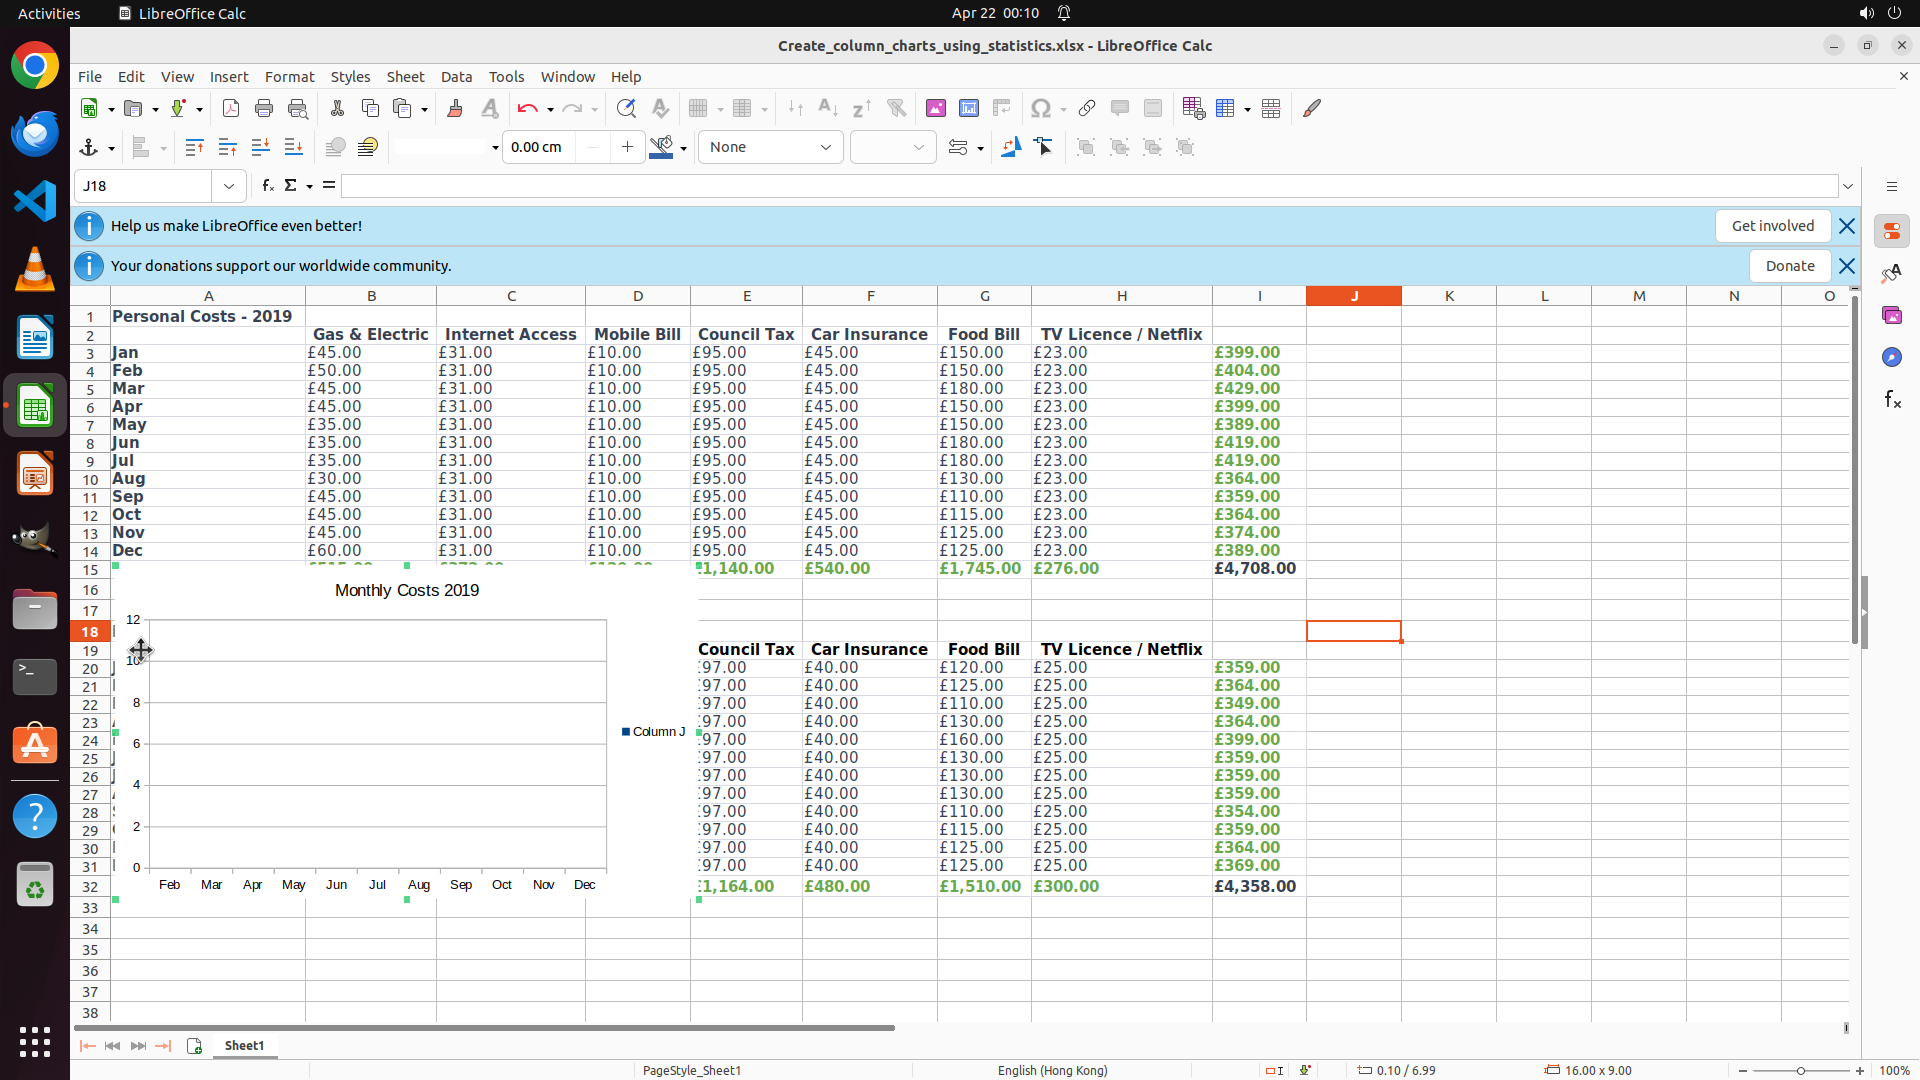Open the Function Wizard beside formula bar
Image resolution: width=1920 pixels, height=1080 pixels.
tap(268, 186)
